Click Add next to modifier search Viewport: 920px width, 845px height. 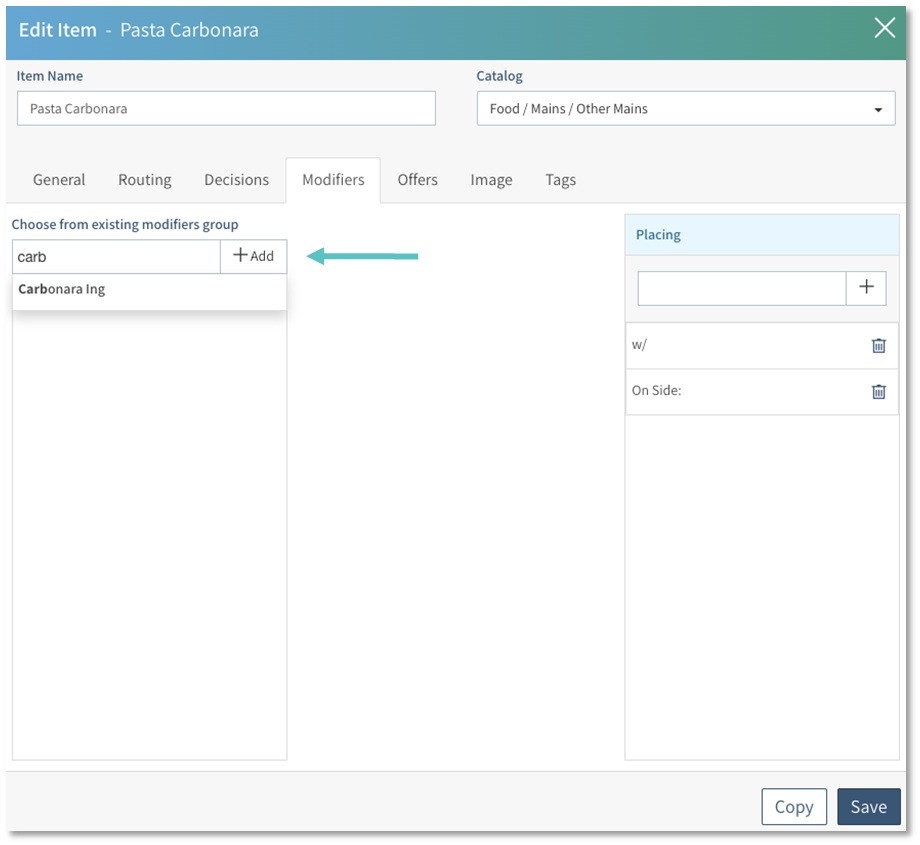(253, 256)
